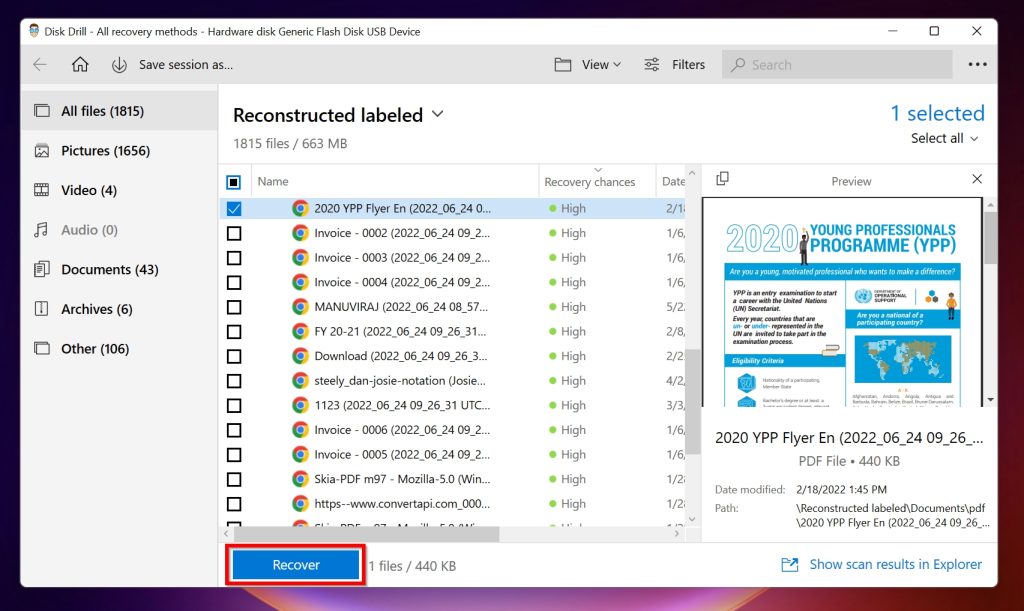Open the Filters panel via the funnel icon
The height and width of the screenshot is (611, 1024).
[x=649, y=64]
